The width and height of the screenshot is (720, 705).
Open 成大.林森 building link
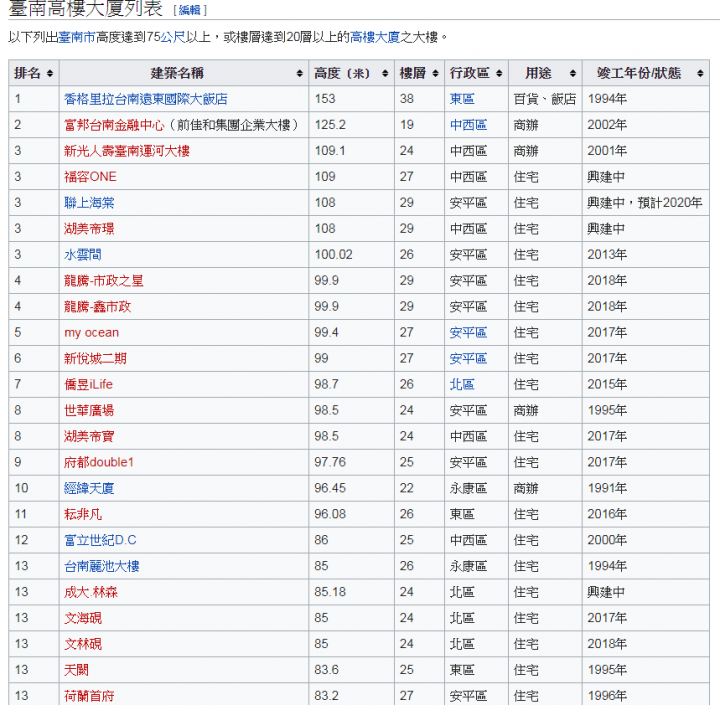[x=91, y=592]
